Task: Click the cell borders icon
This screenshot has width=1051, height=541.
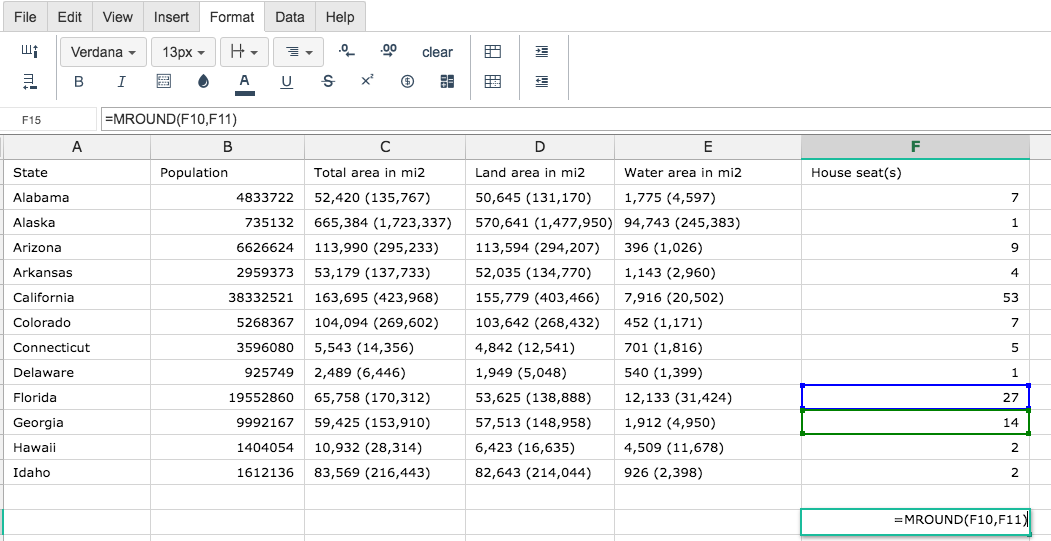Action: pos(163,82)
